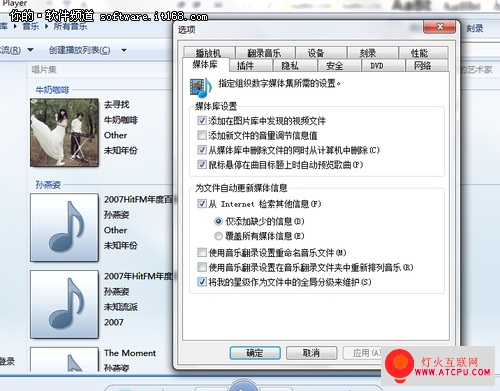Close the 选项 dialog with X

click(x=439, y=27)
